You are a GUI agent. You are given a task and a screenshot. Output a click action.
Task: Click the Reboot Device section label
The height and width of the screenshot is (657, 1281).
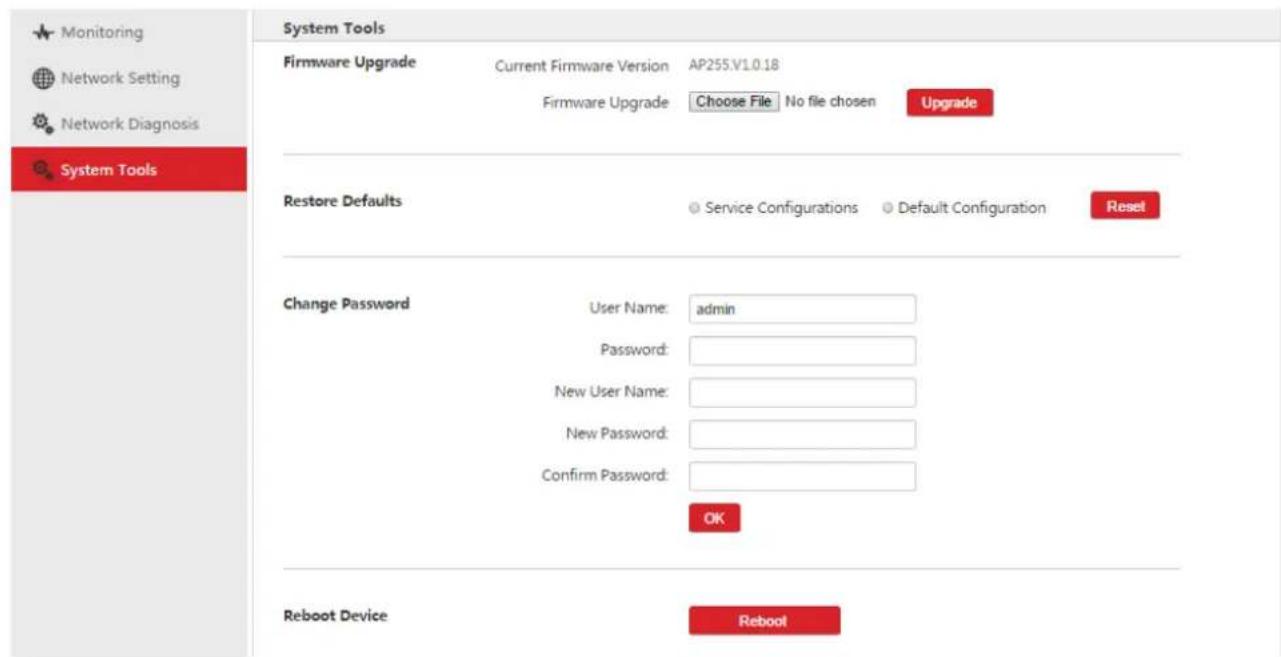(x=335, y=615)
